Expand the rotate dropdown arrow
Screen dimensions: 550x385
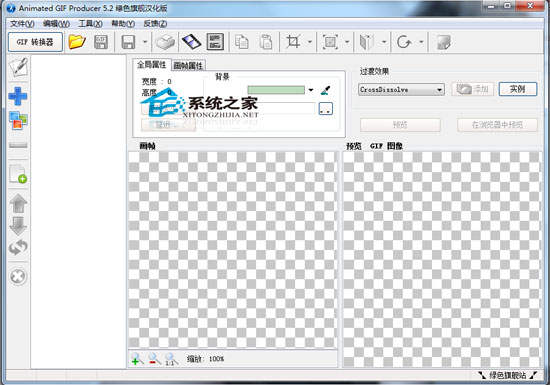[421, 42]
